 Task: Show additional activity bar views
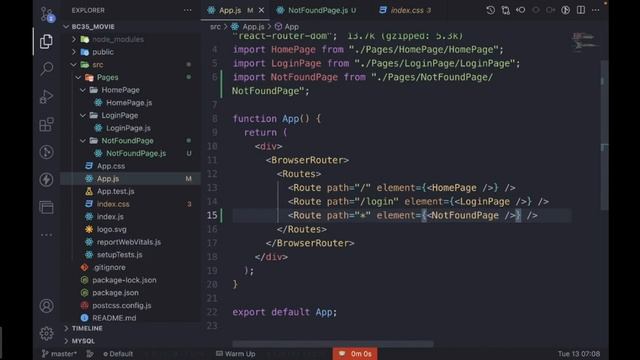tap(47, 235)
